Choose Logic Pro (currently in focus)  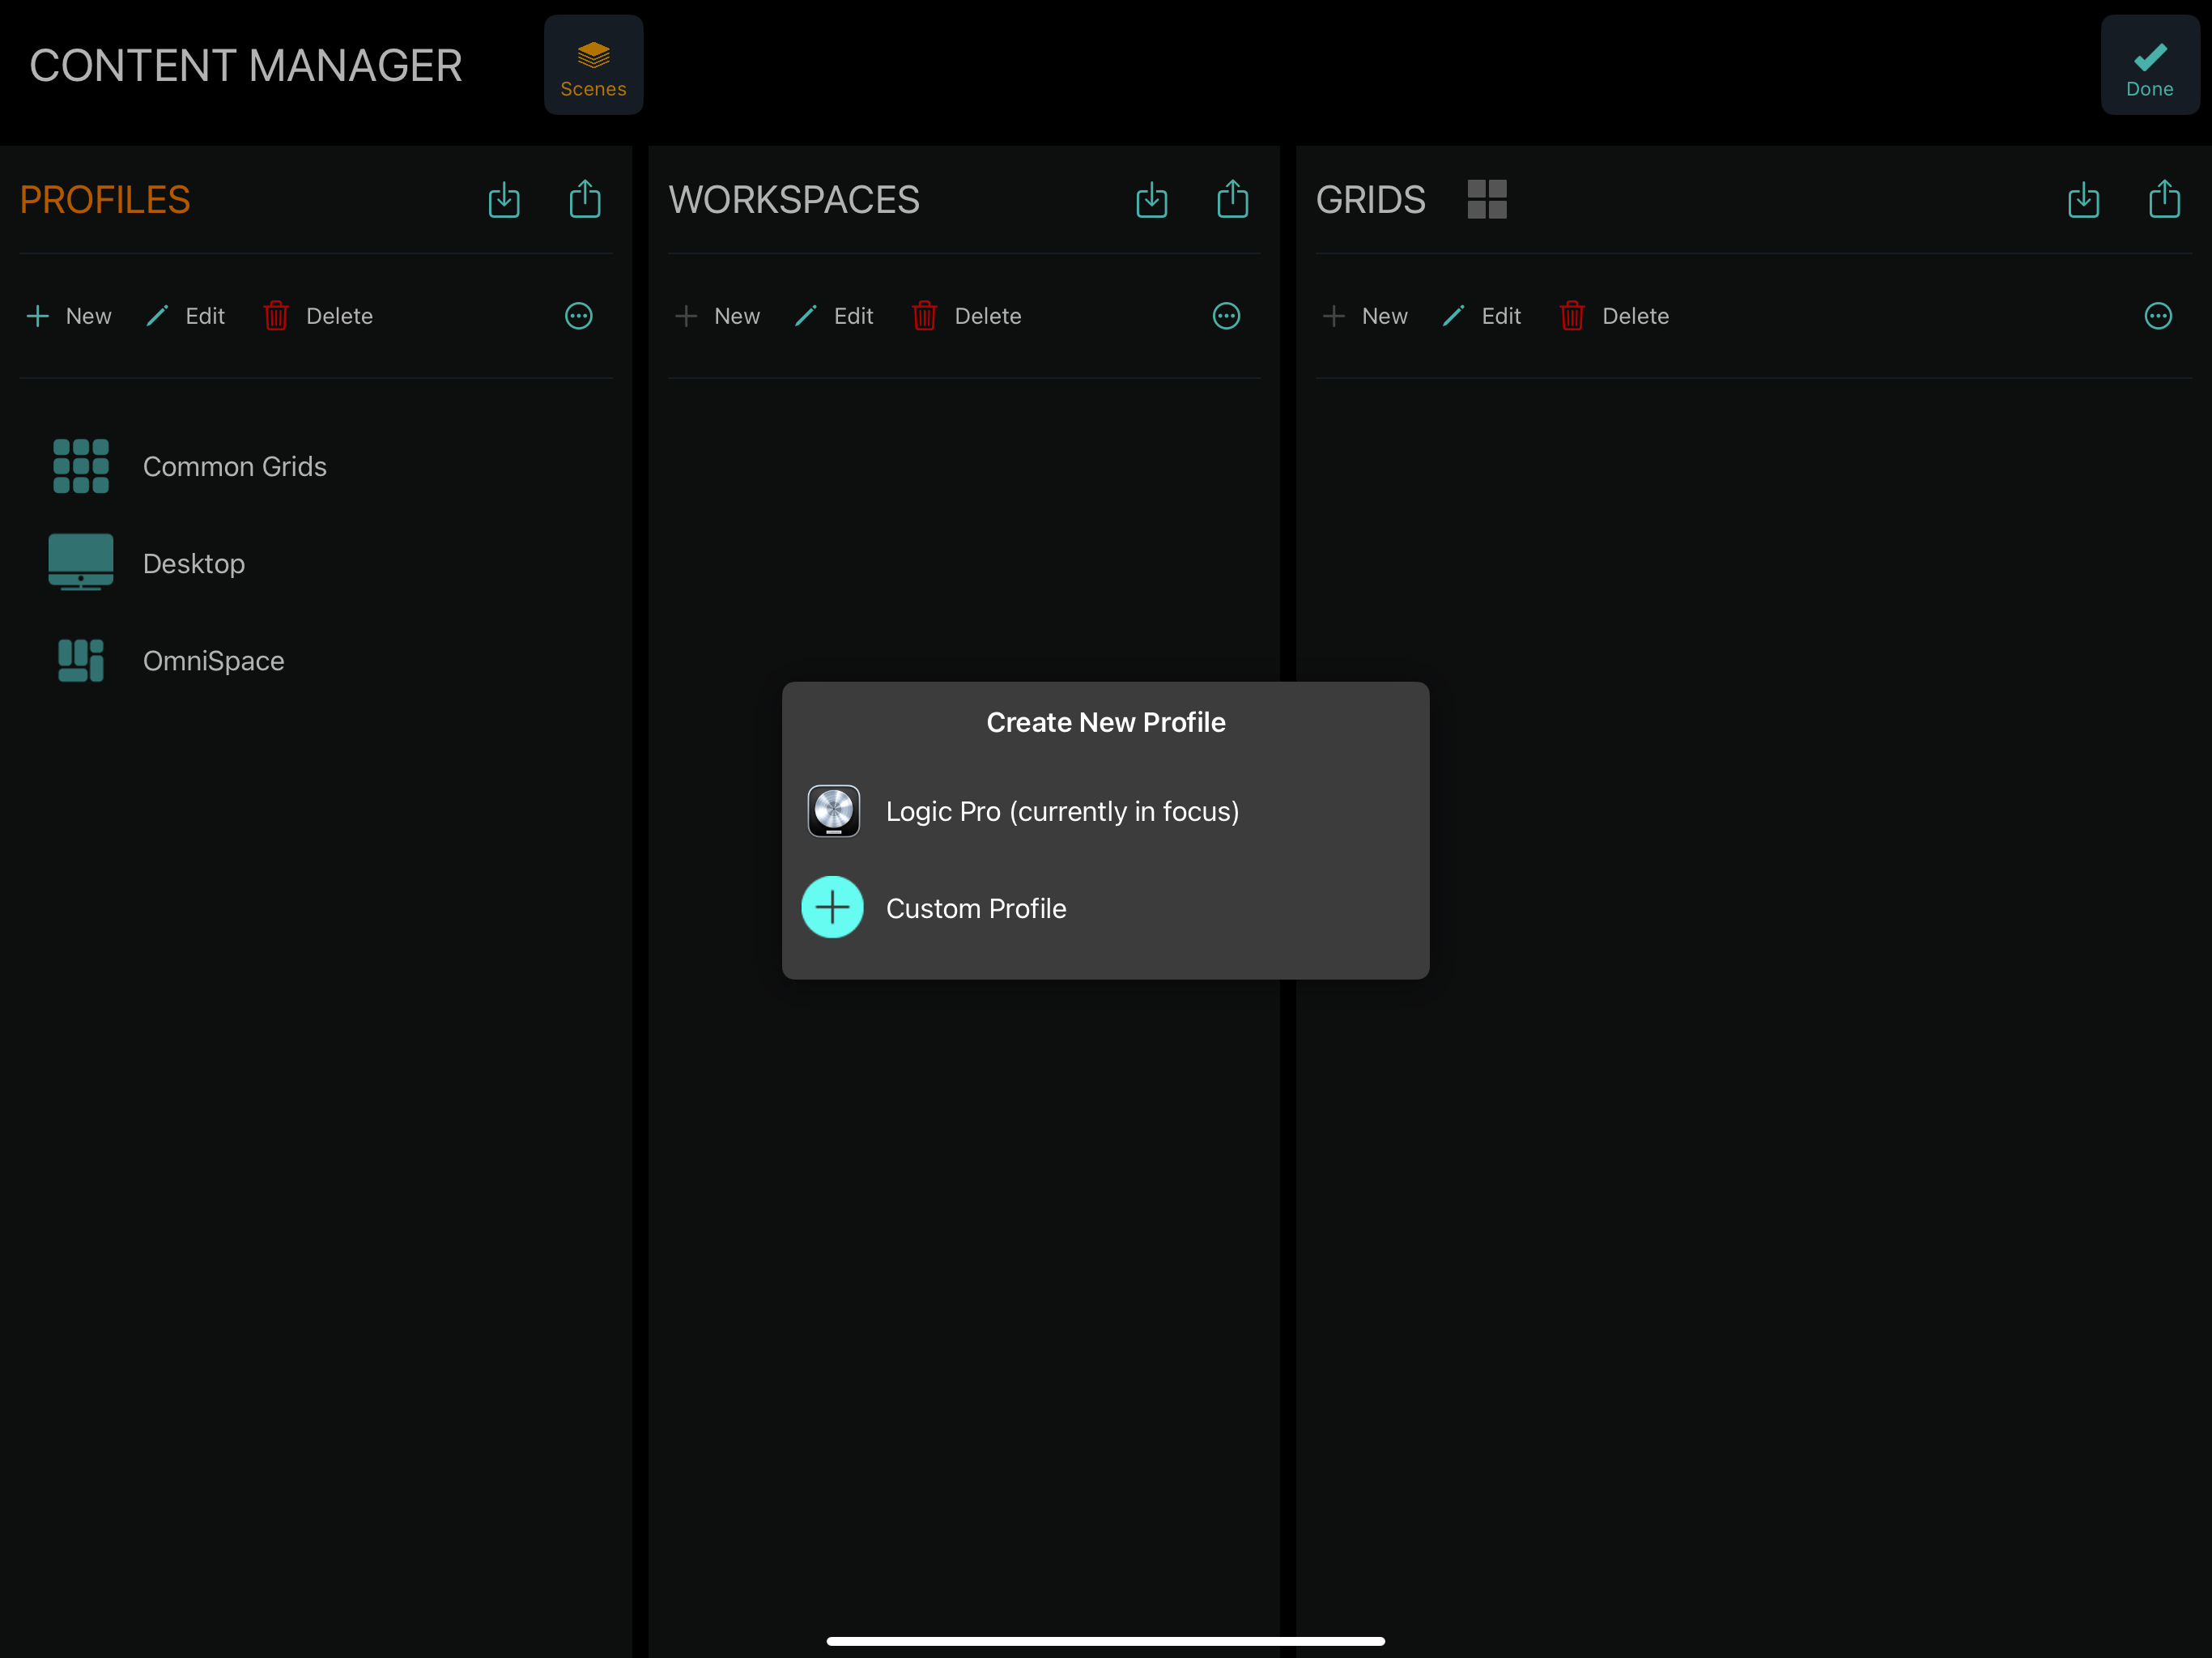click(1061, 811)
